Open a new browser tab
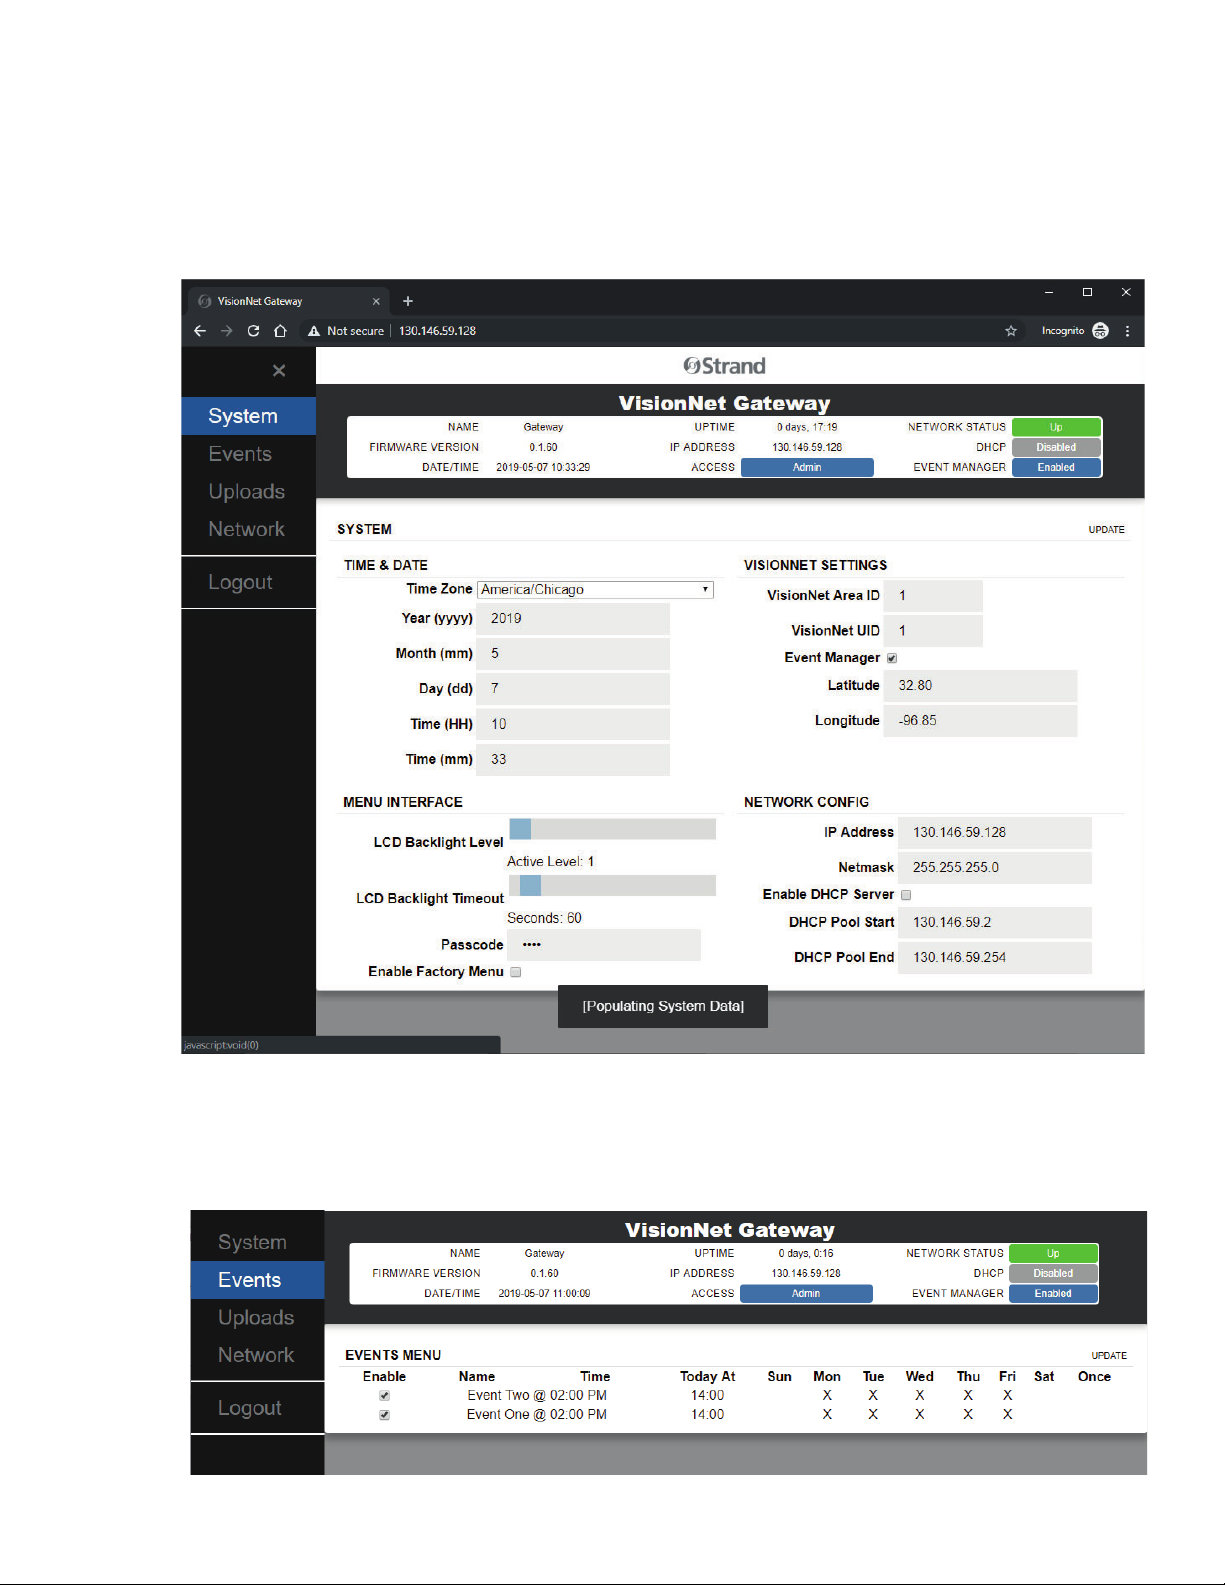The height and width of the screenshot is (1585, 1225). 408,301
